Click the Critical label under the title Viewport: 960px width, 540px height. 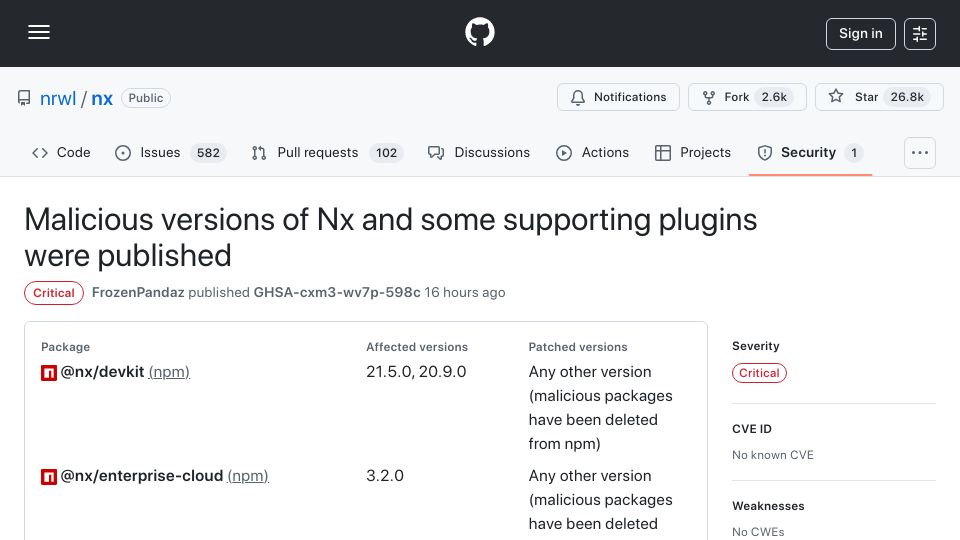54,293
